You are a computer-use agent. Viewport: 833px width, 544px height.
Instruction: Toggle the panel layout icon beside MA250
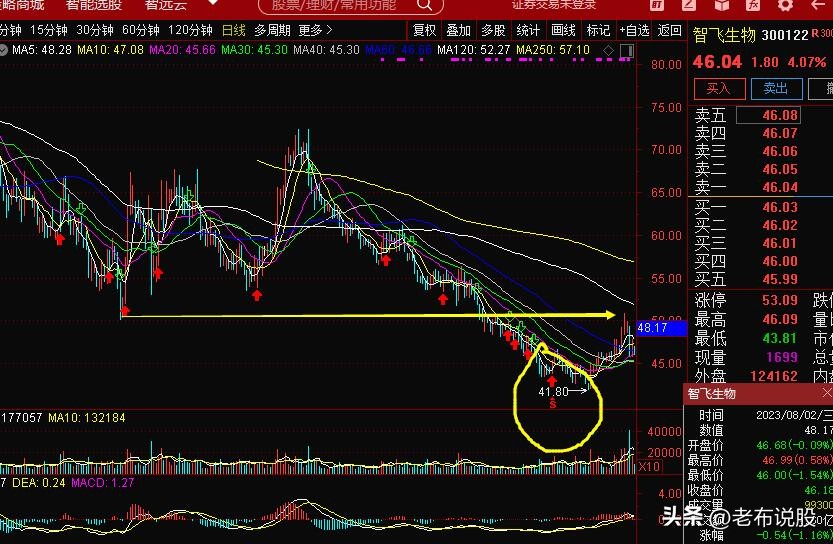point(627,50)
